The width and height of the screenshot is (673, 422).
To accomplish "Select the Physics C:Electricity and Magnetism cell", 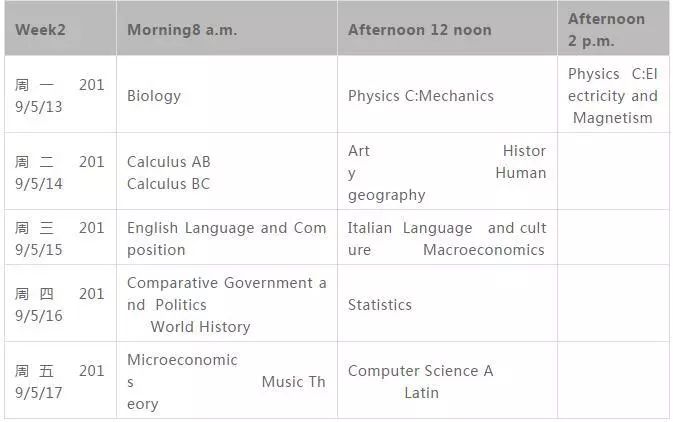I will [613, 94].
